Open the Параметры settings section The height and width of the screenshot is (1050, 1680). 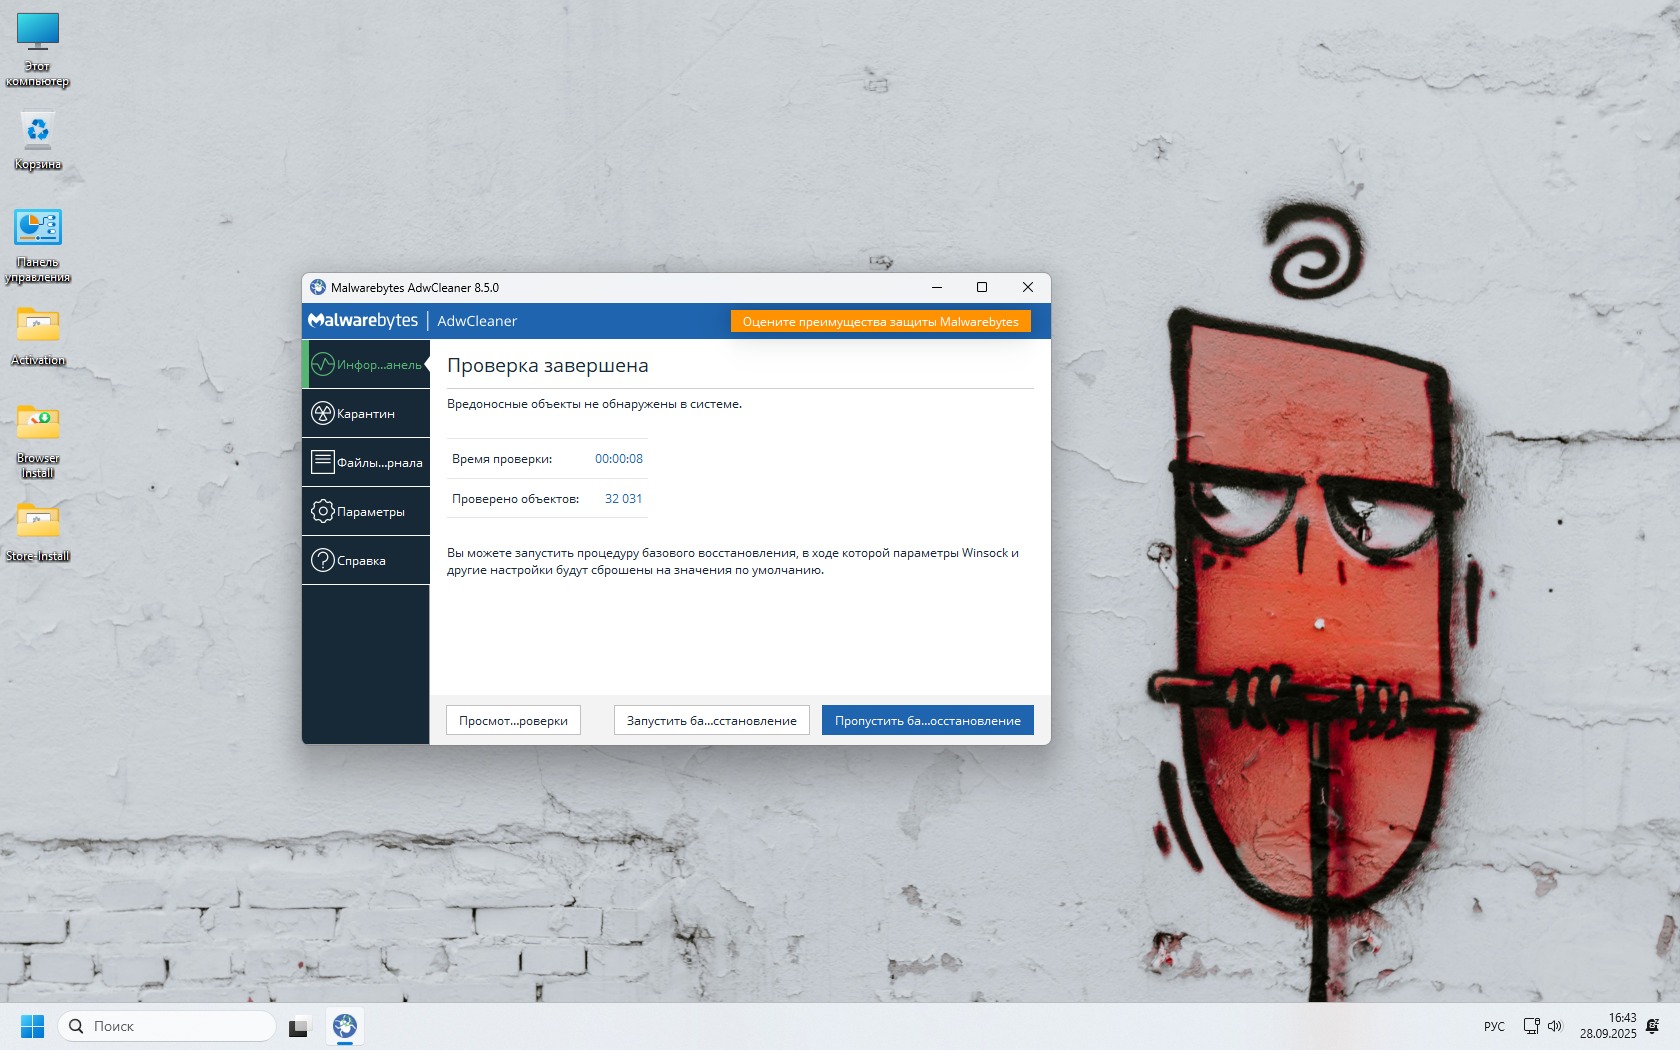(366, 511)
